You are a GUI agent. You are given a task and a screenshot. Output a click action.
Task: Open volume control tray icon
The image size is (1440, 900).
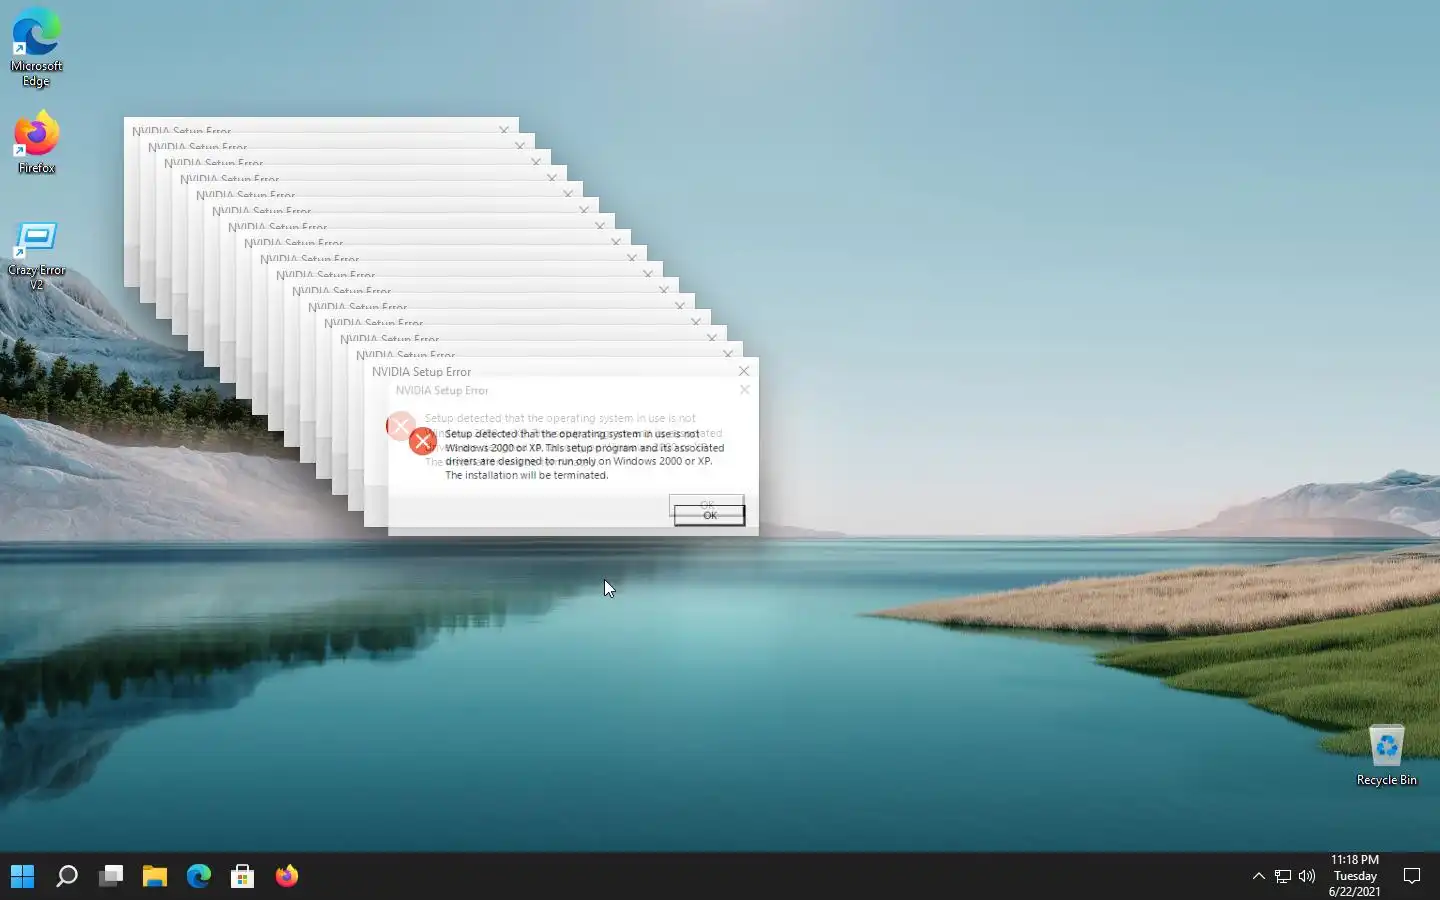[1307, 876]
